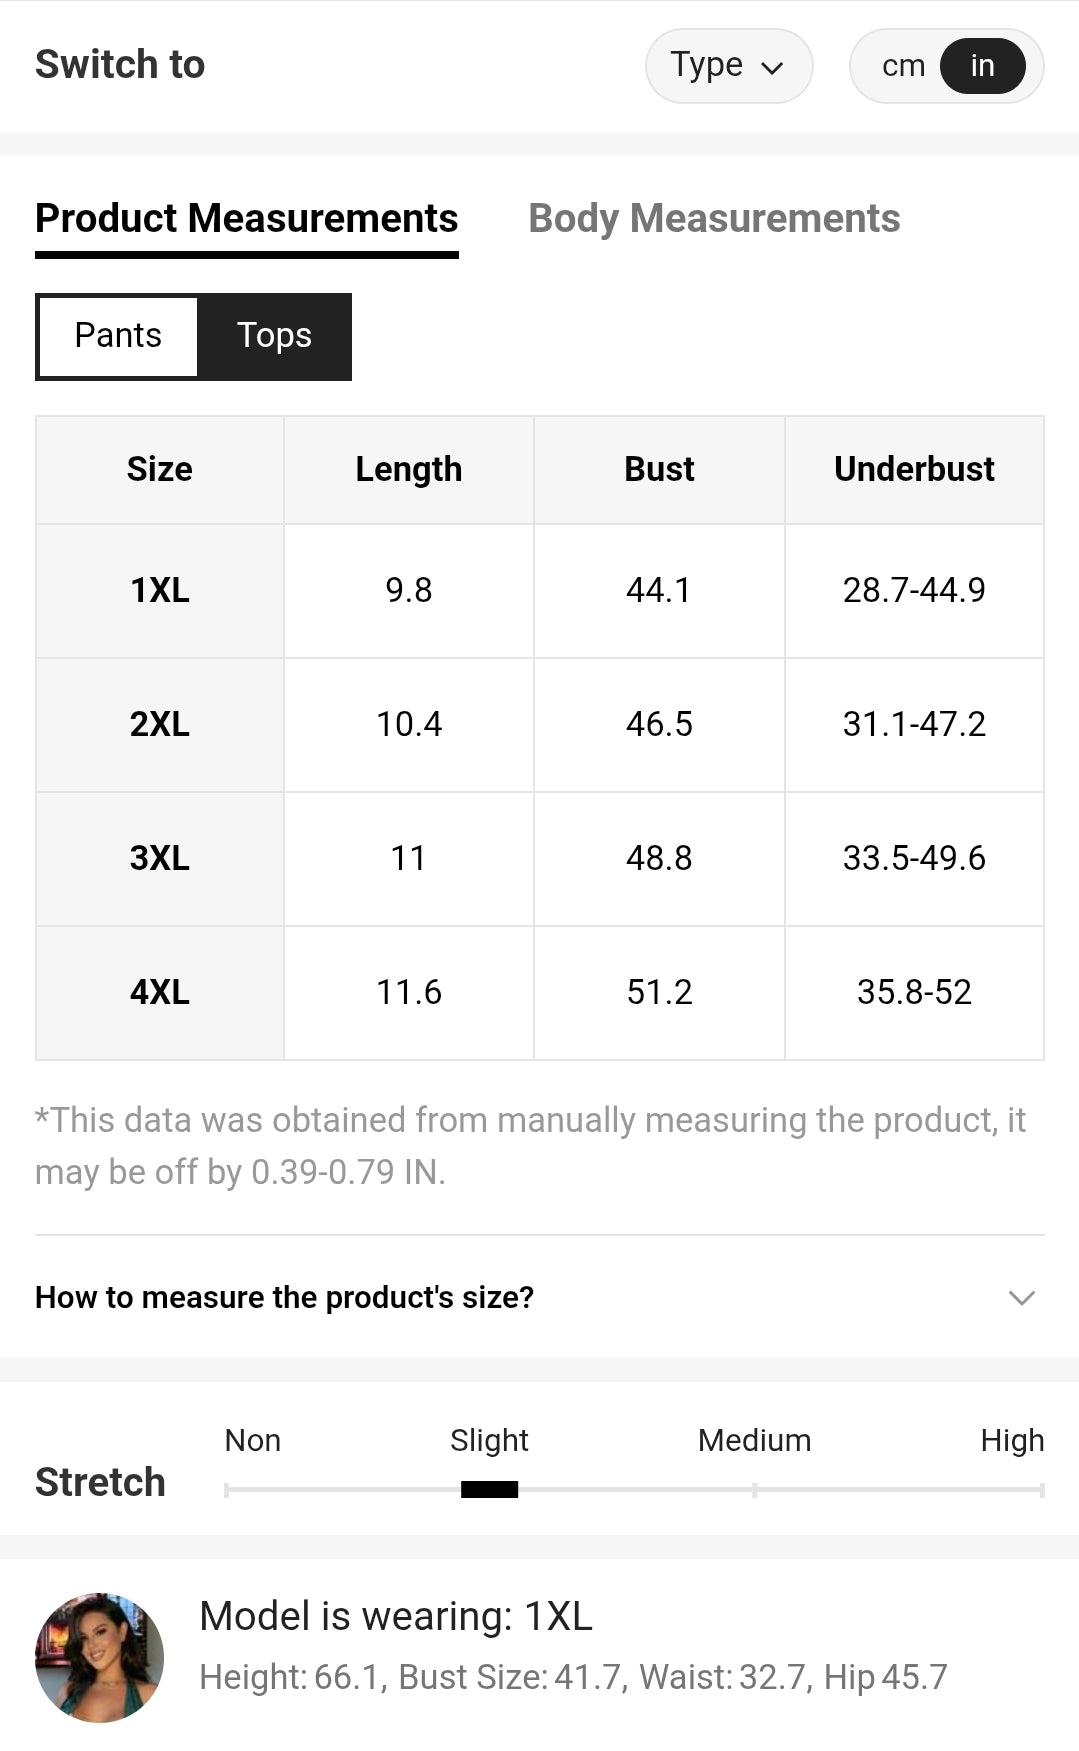Click the 4XL size cell
The height and width of the screenshot is (1751, 1079).
[160, 993]
